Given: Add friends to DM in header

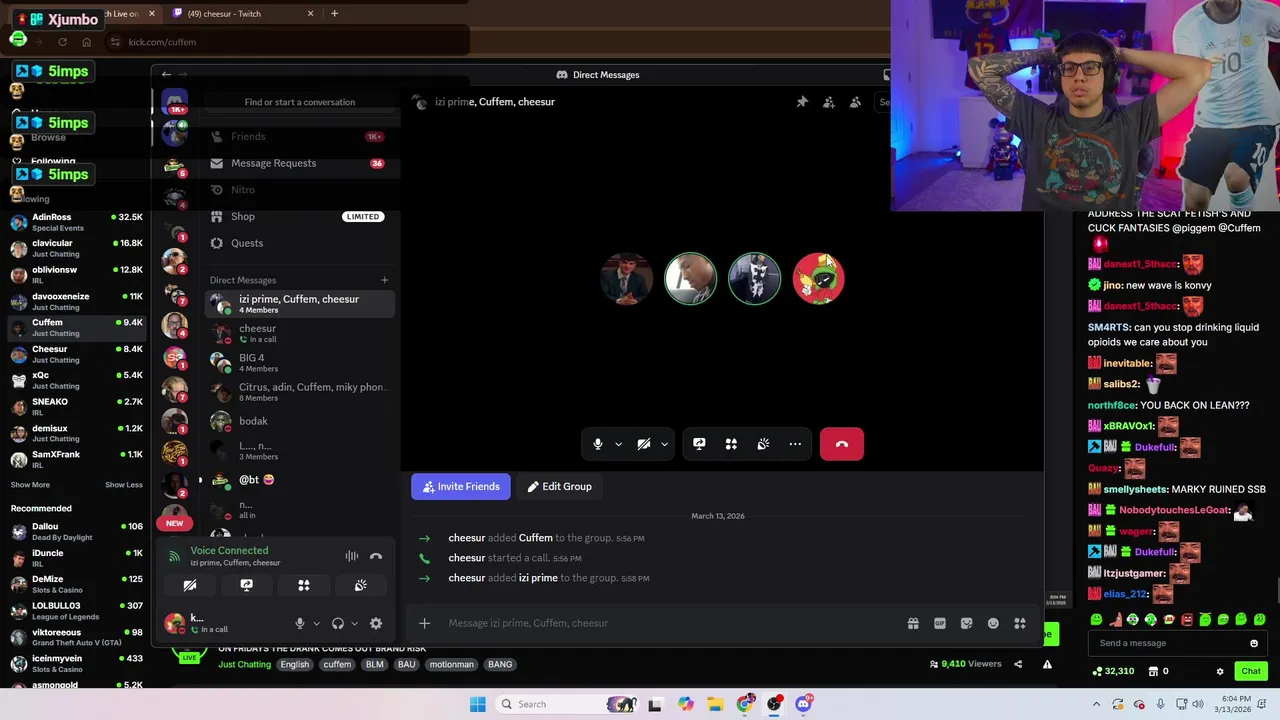Looking at the screenshot, I should point(829,102).
